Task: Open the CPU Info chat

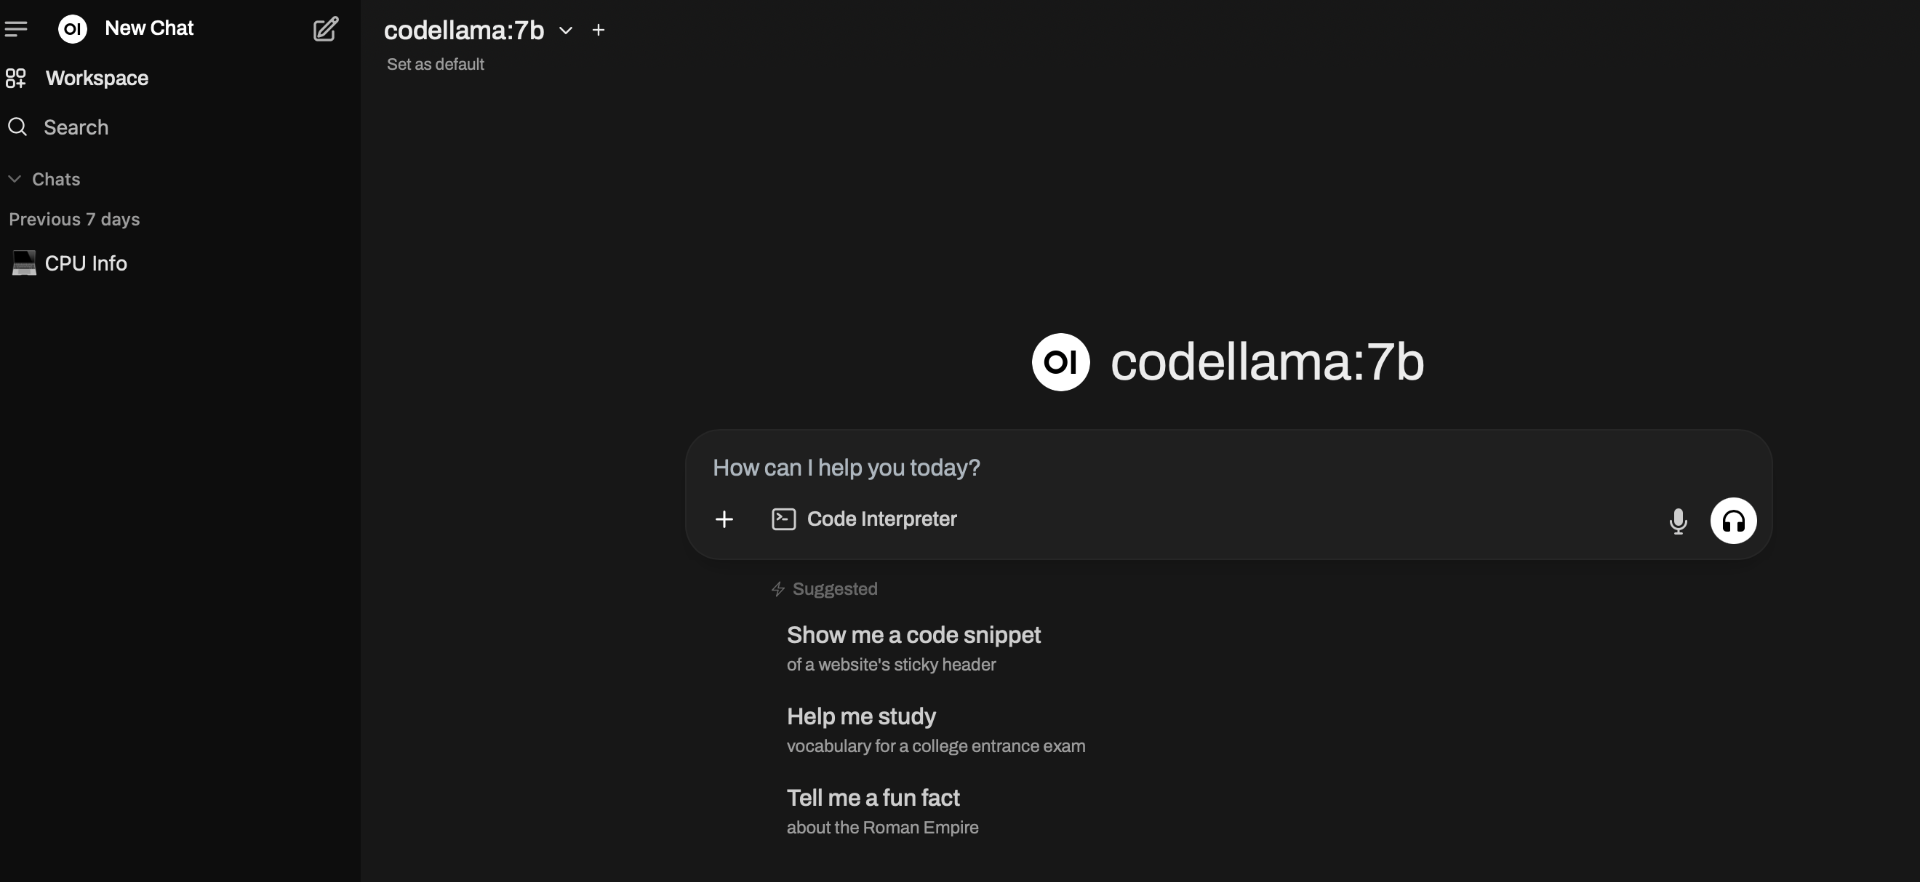Action: 86,263
